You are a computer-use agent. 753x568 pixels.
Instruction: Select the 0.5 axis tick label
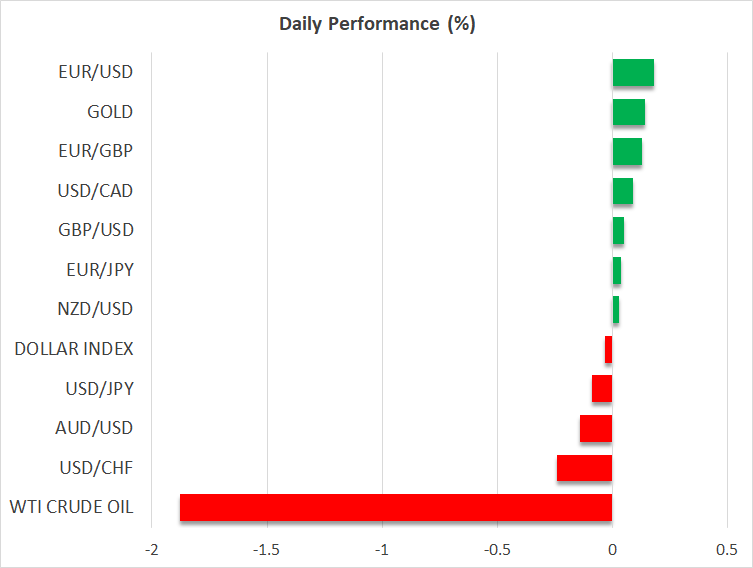tap(727, 551)
